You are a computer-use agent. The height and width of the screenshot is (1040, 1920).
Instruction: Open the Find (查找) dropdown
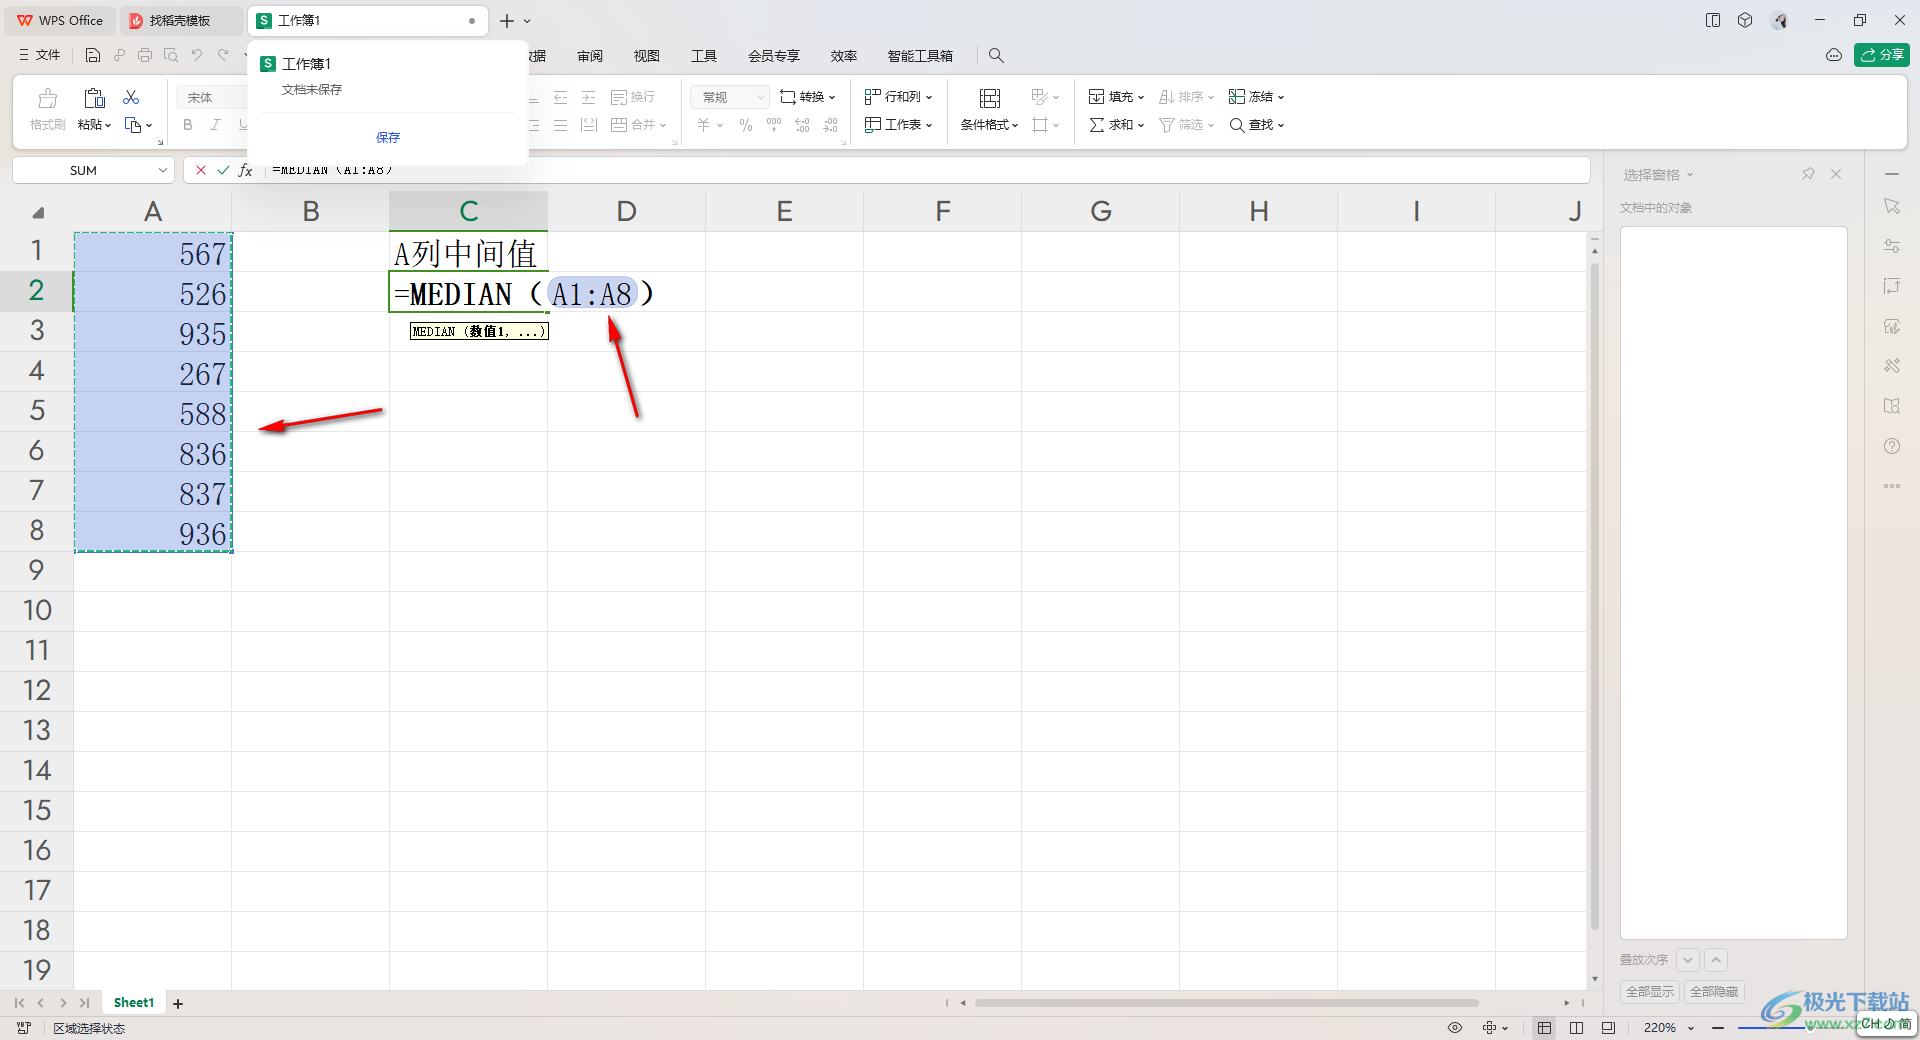click(x=1256, y=125)
